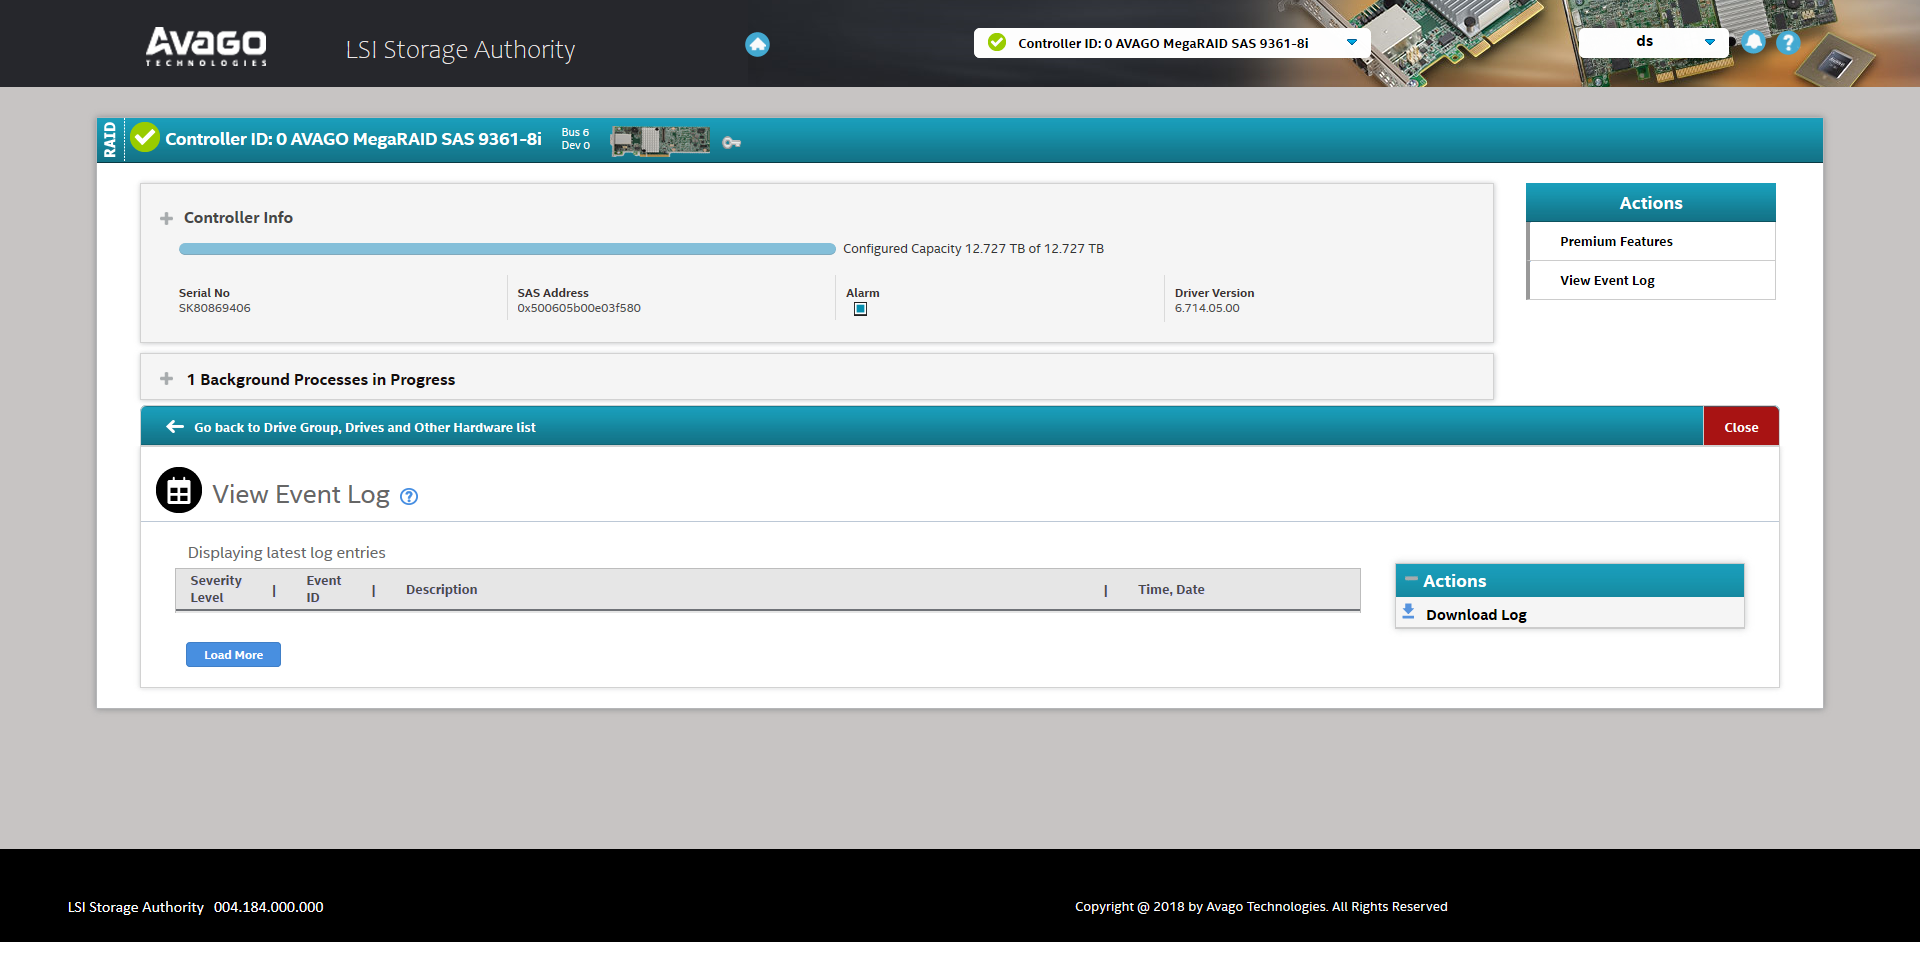Close the event log panel
Screen dimensions: 1920x967
1741,427
